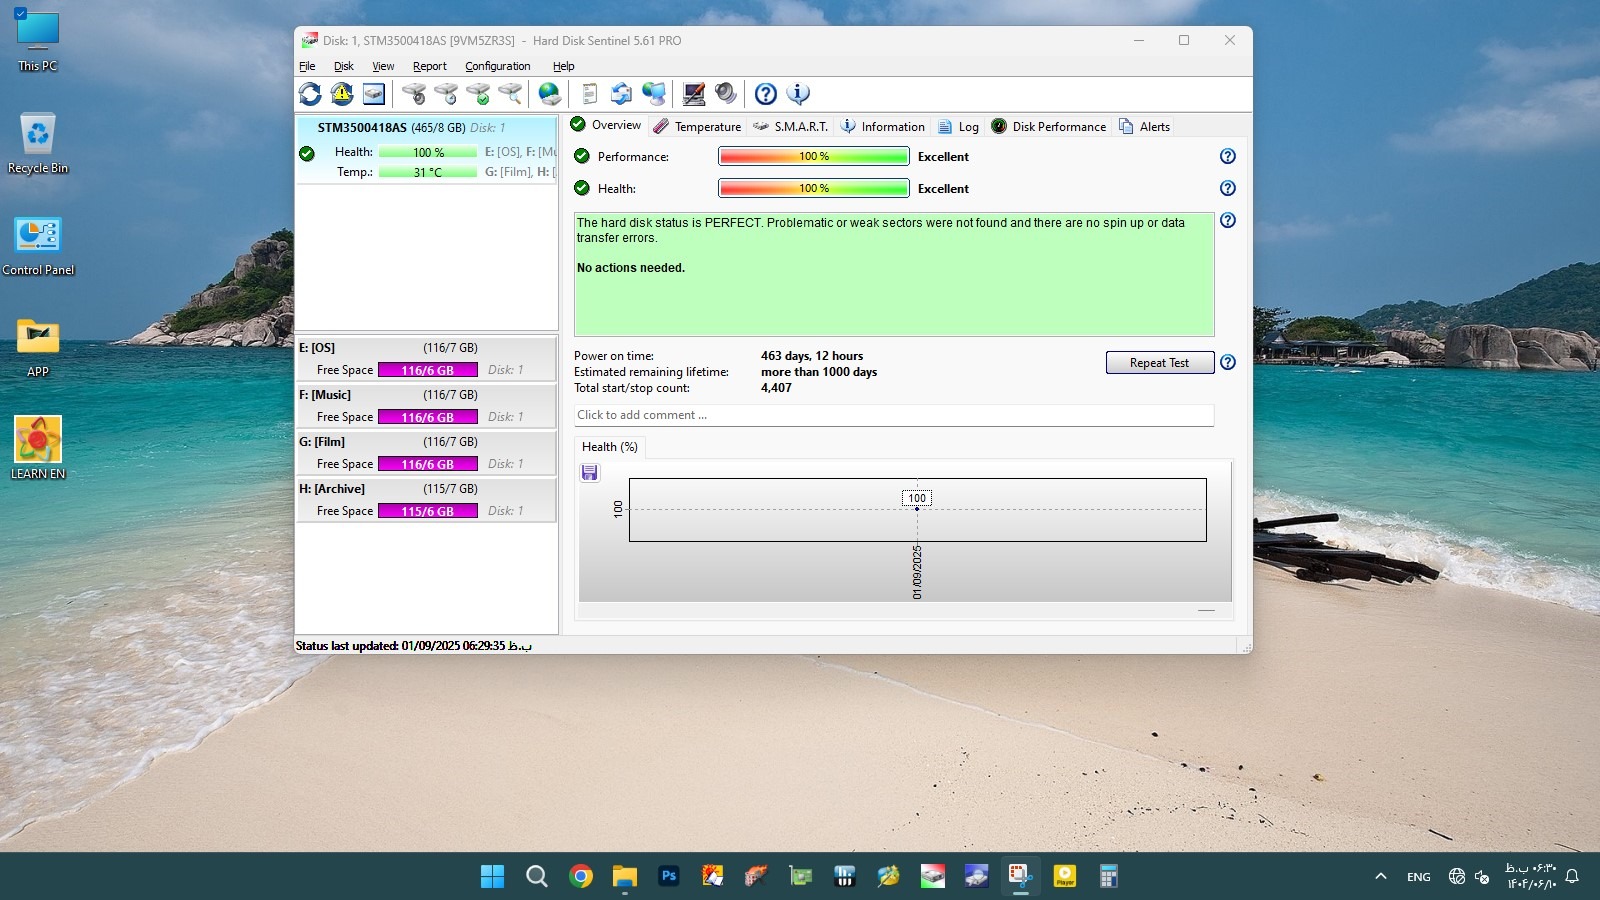The image size is (1600, 900).
Task: Click the About info bubble toolbar icon
Action: pyautogui.click(x=798, y=94)
